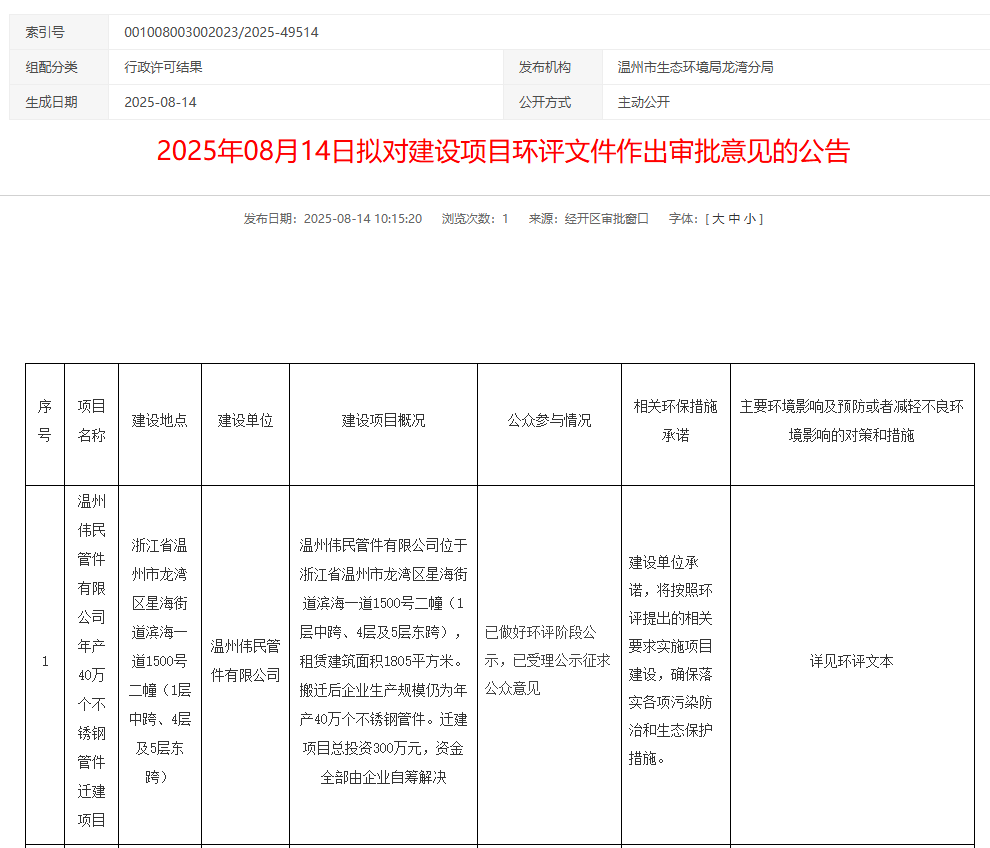The height and width of the screenshot is (848, 990).
Task: Click the source text 经开区审批窗口
Action: click(x=606, y=218)
